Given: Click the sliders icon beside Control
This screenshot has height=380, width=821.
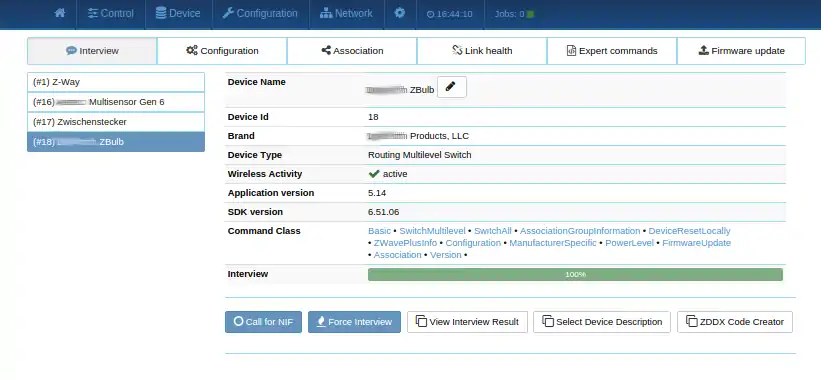Looking at the screenshot, I should pyautogui.click(x=93, y=14).
